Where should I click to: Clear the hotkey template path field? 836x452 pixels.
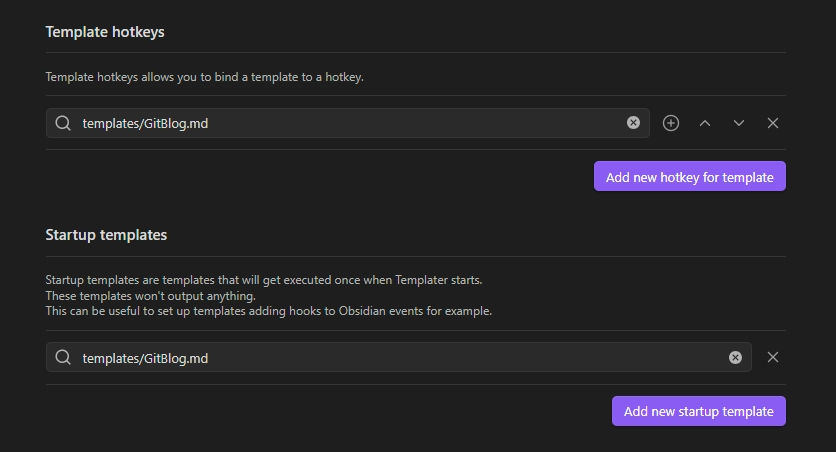click(633, 123)
